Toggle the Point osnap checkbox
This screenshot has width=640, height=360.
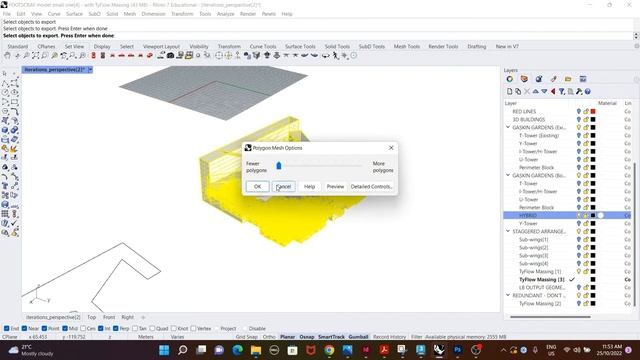click(44, 328)
